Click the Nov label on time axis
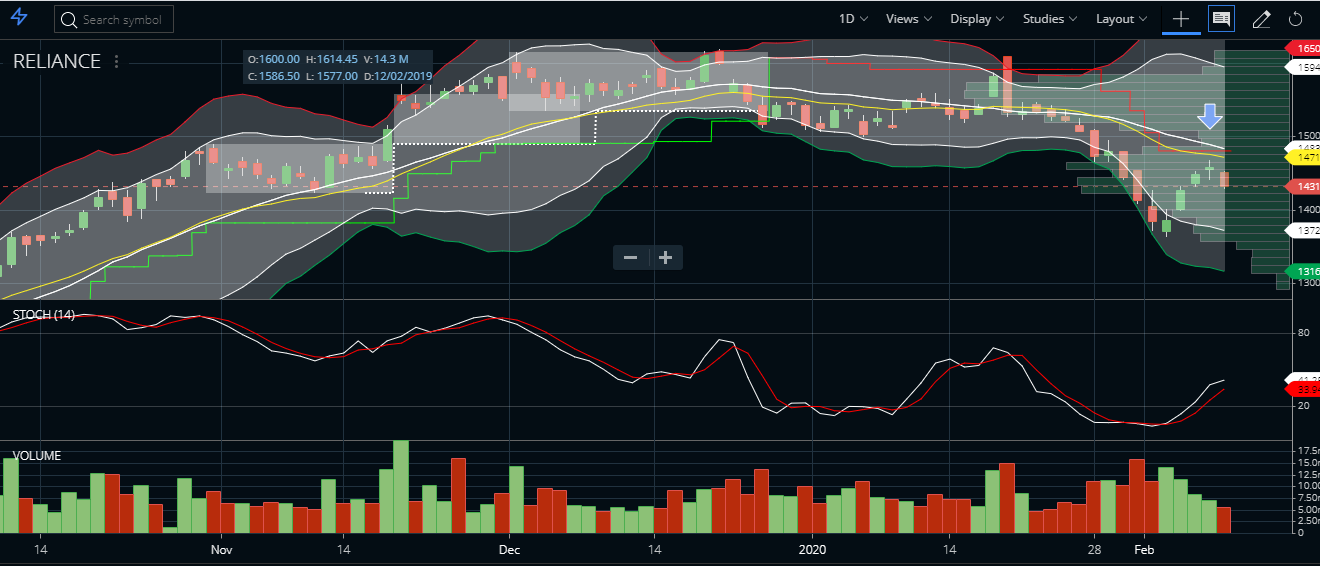The image size is (1320, 566). point(222,550)
